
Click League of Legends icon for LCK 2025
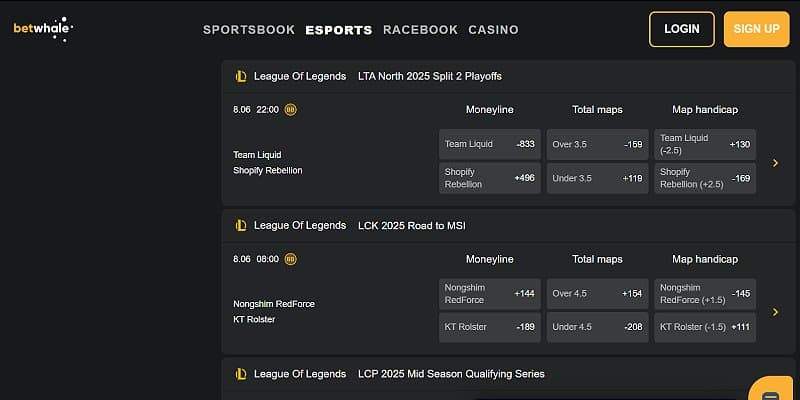[241, 225]
